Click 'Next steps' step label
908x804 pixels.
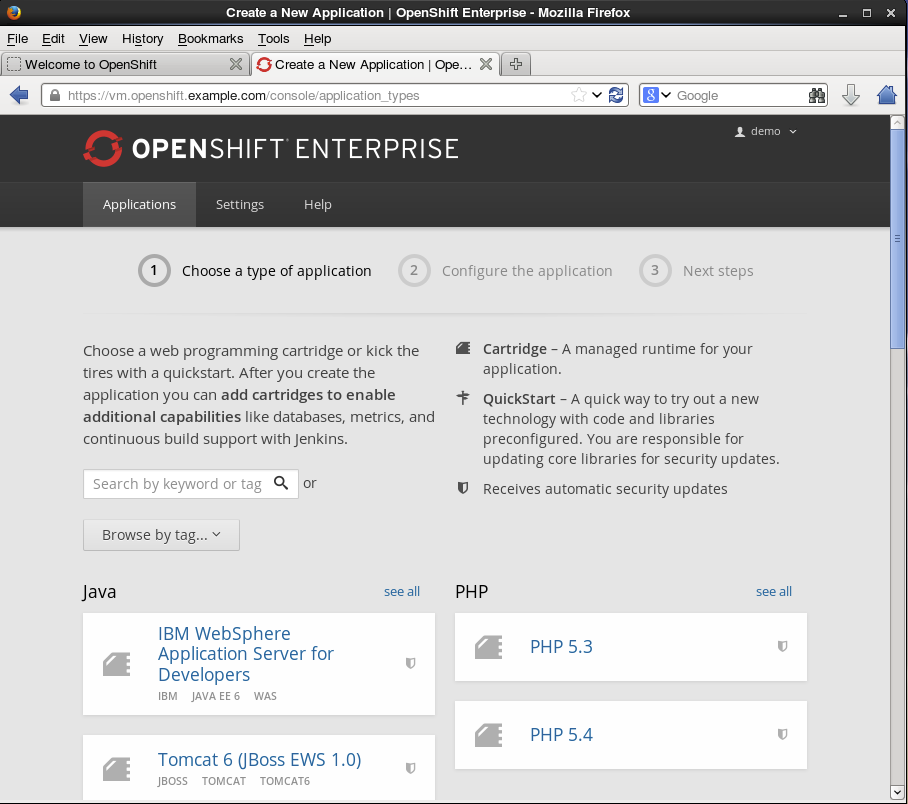[718, 271]
